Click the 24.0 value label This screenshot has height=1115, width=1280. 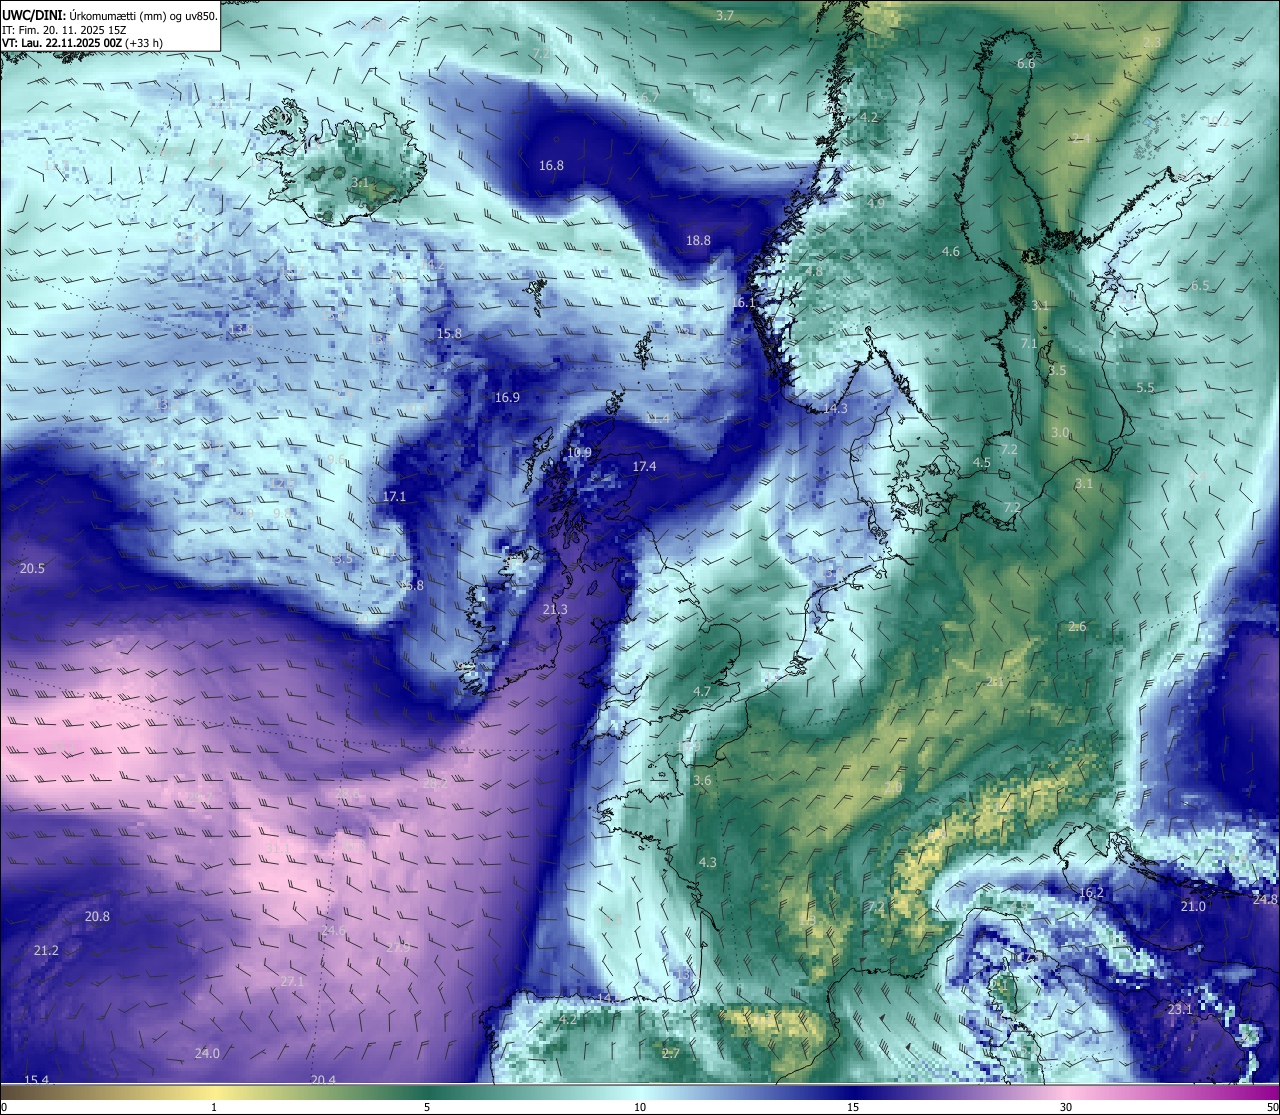(207, 1053)
